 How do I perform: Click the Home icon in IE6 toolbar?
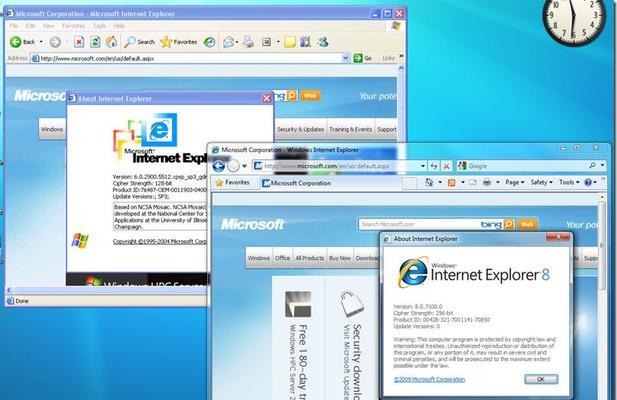(x=111, y=42)
